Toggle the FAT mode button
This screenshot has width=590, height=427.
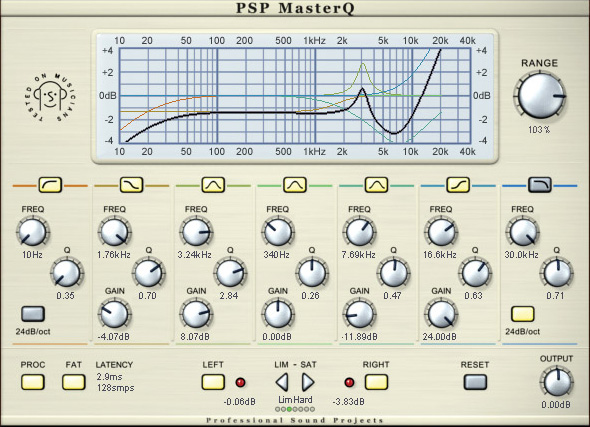(73, 382)
